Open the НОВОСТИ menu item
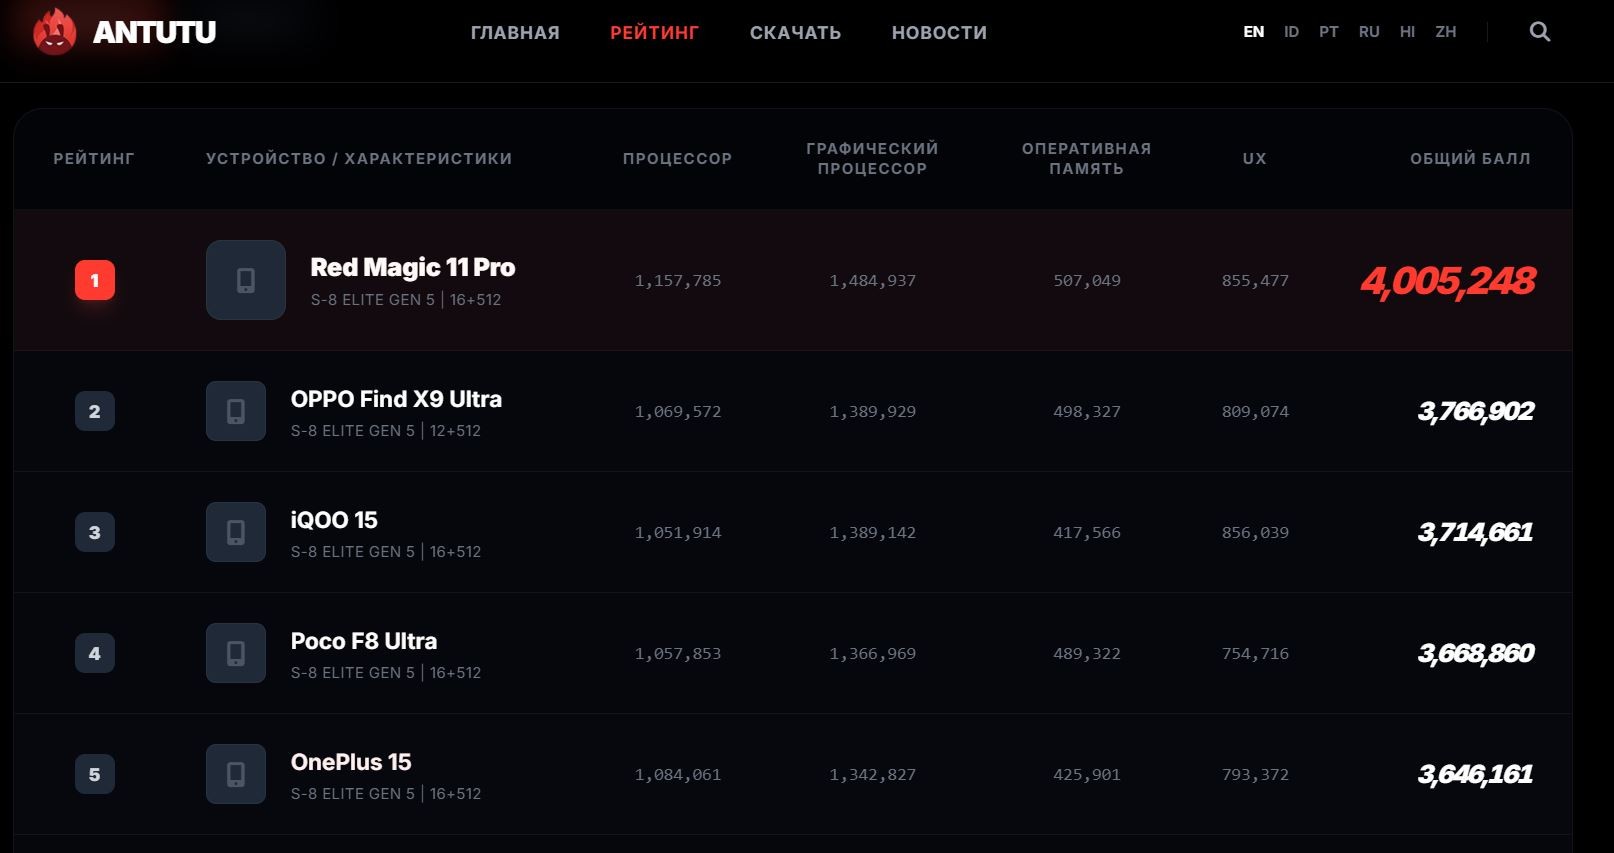This screenshot has height=853, width=1614. [939, 33]
